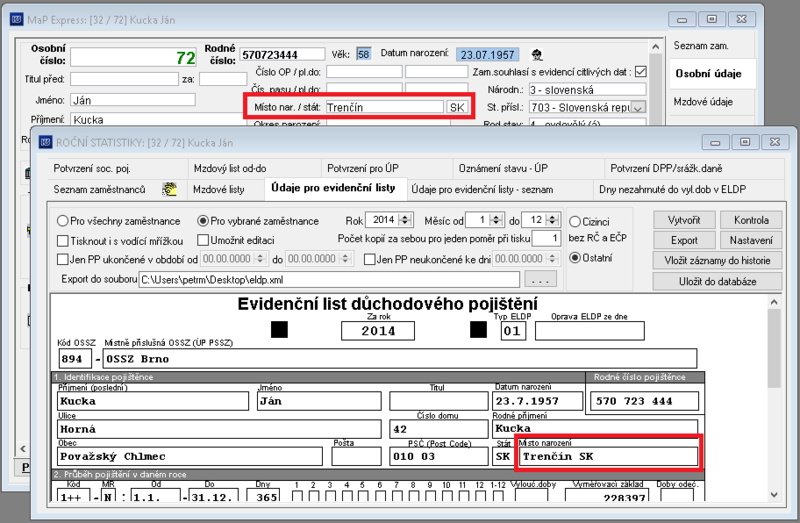Select Údaje pro evidenční listy tab
The image size is (800, 523).
point(335,188)
